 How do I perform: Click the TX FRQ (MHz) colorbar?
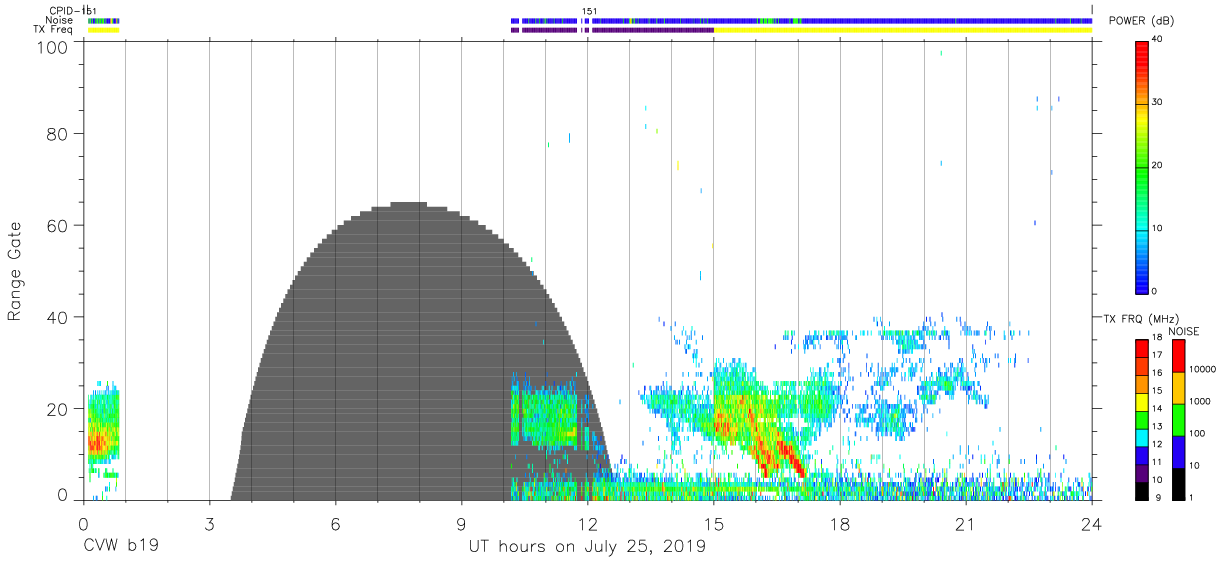[x=1142, y=419]
